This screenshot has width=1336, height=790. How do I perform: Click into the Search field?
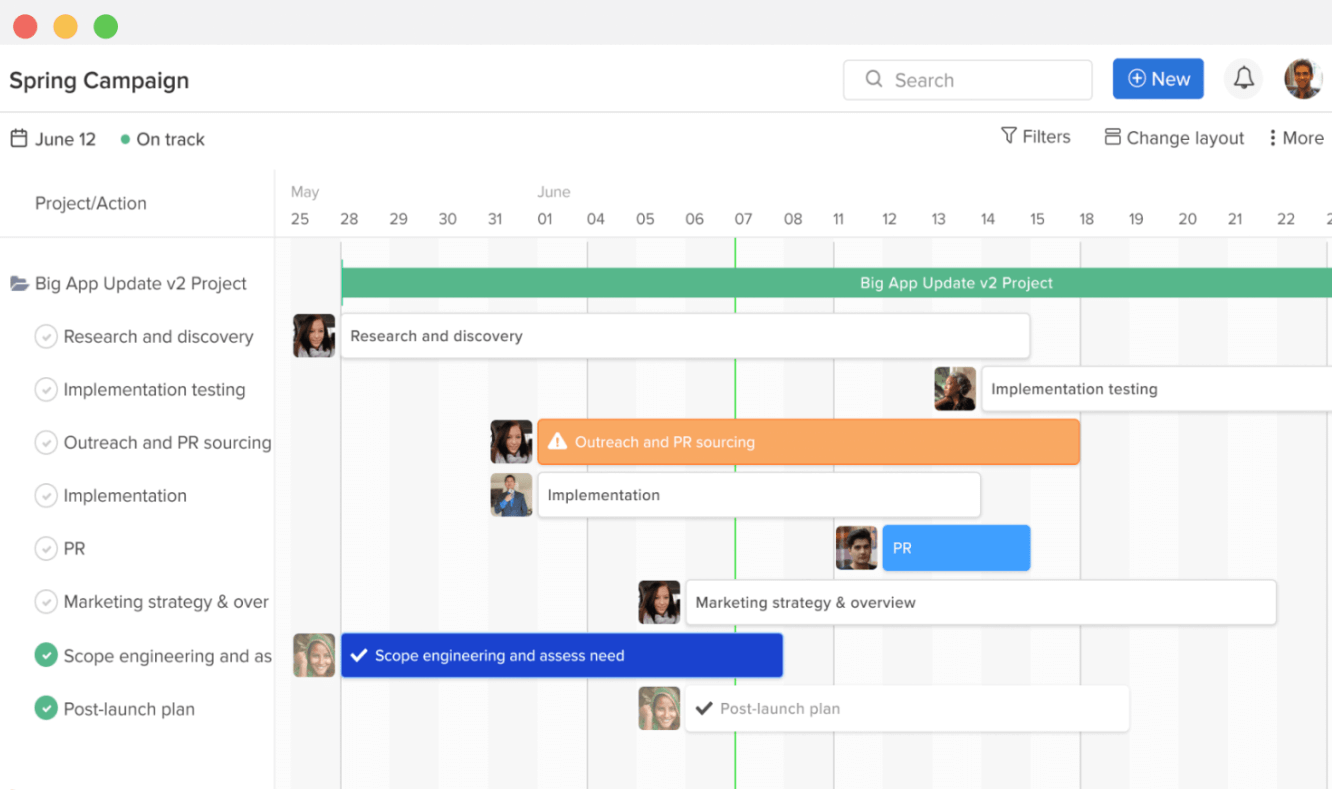pos(967,80)
